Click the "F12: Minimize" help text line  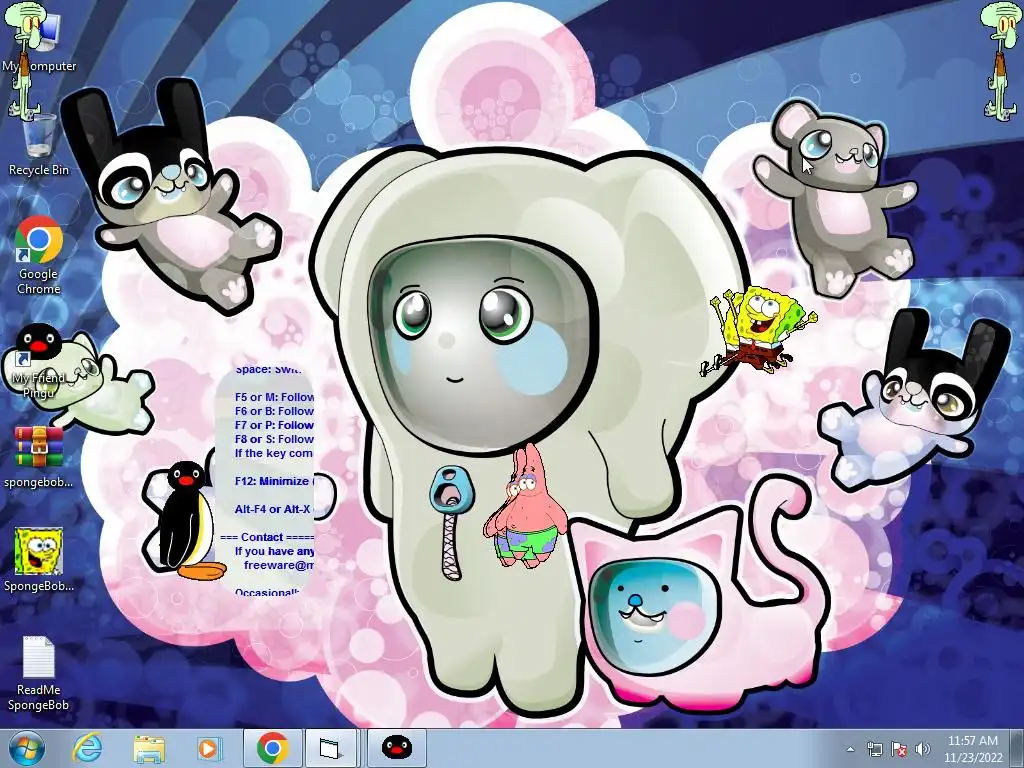click(x=274, y=481)
